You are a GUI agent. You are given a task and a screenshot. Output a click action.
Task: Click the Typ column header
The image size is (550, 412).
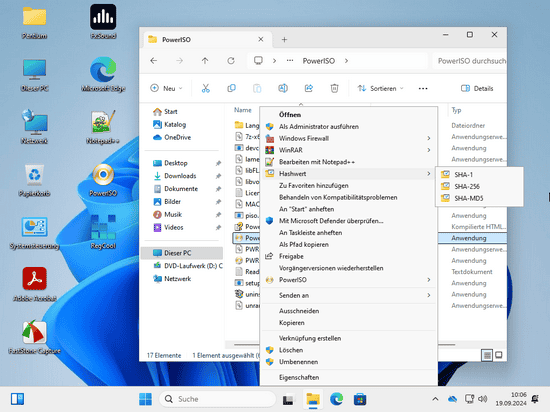(x=456, y=110)
